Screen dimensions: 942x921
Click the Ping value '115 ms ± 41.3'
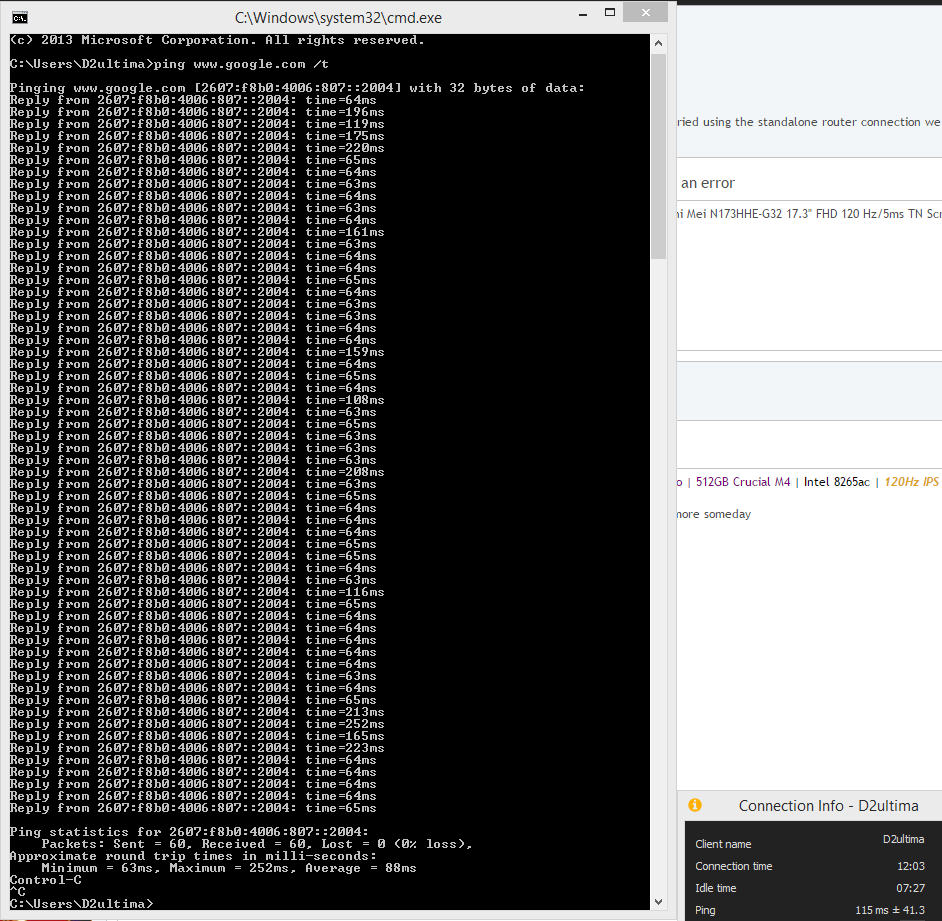pyautogui.click(x=890, y=910)
